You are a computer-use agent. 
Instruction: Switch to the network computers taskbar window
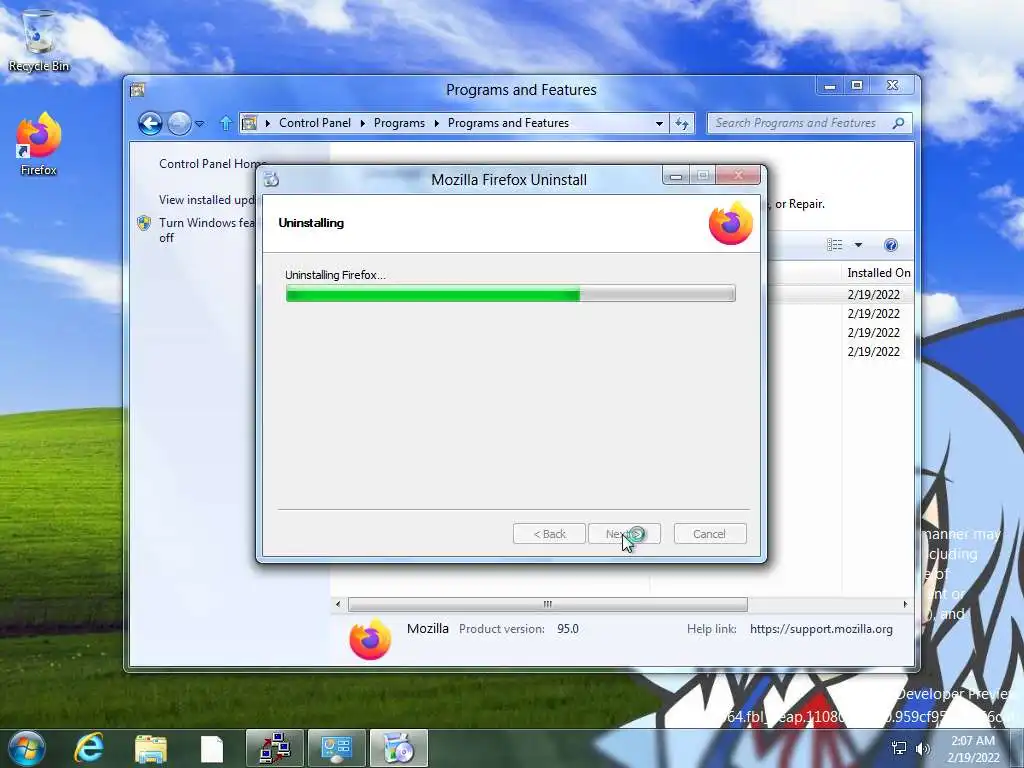pyautogui.click(x=275, y=748)
